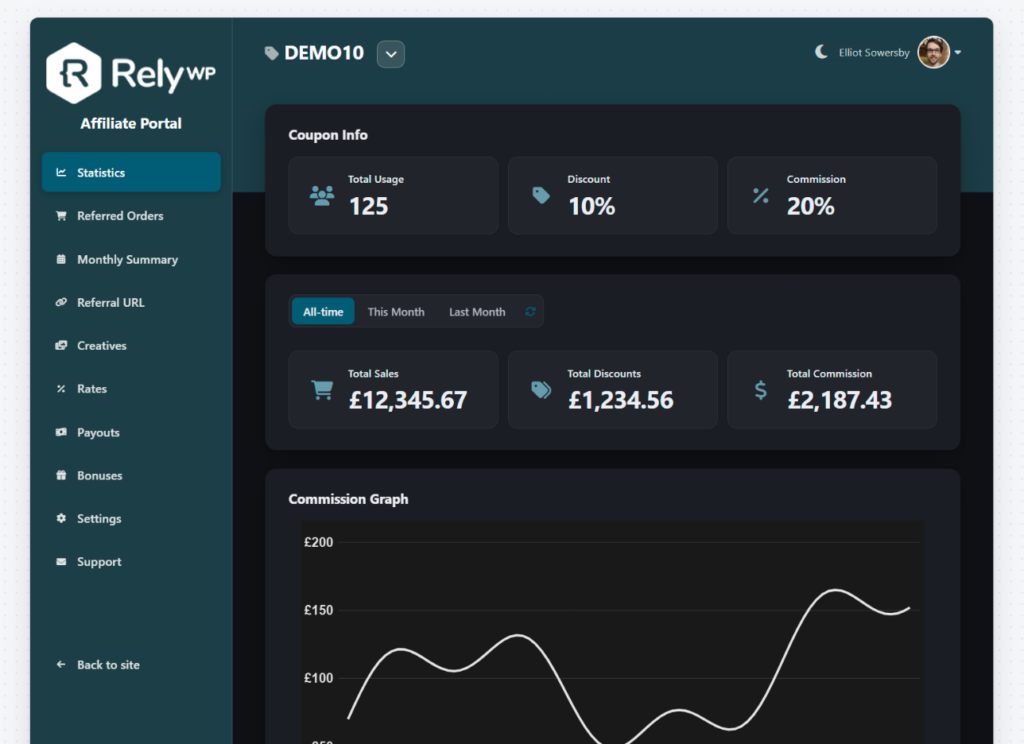Click the Discount value 10%
1024x744 pixels.
592,206
